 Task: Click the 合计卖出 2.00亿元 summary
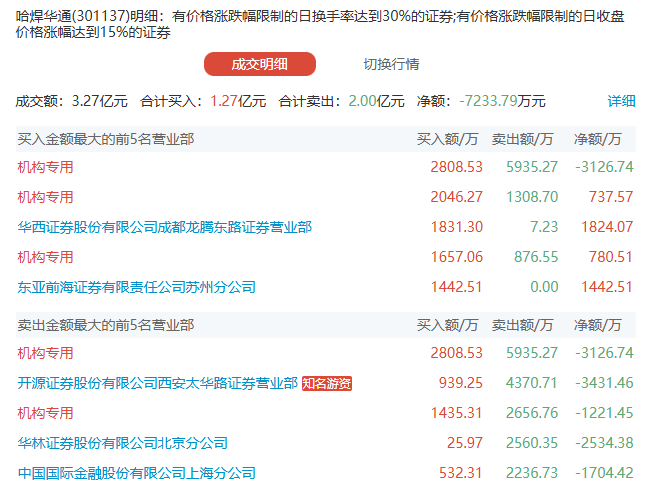tap(342, 101)
